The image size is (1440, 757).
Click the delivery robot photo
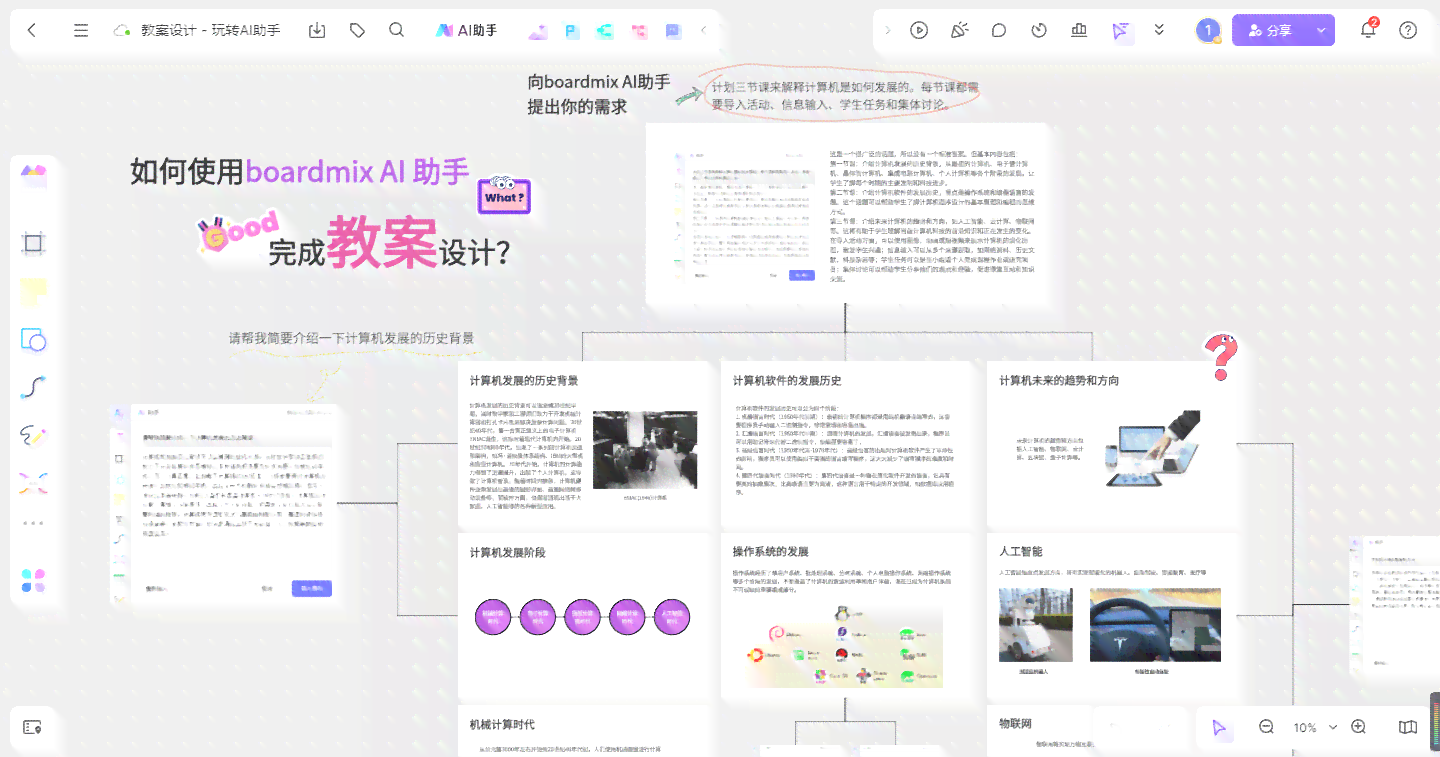[x=1036, y=625]
